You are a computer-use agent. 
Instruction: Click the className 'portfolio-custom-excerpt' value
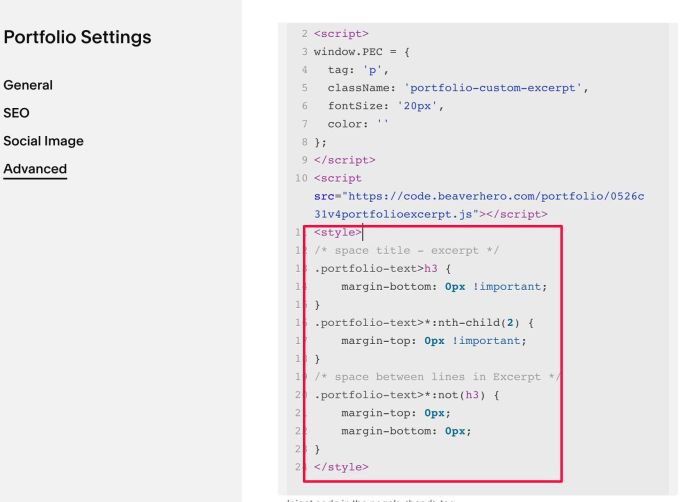(493, 88)
